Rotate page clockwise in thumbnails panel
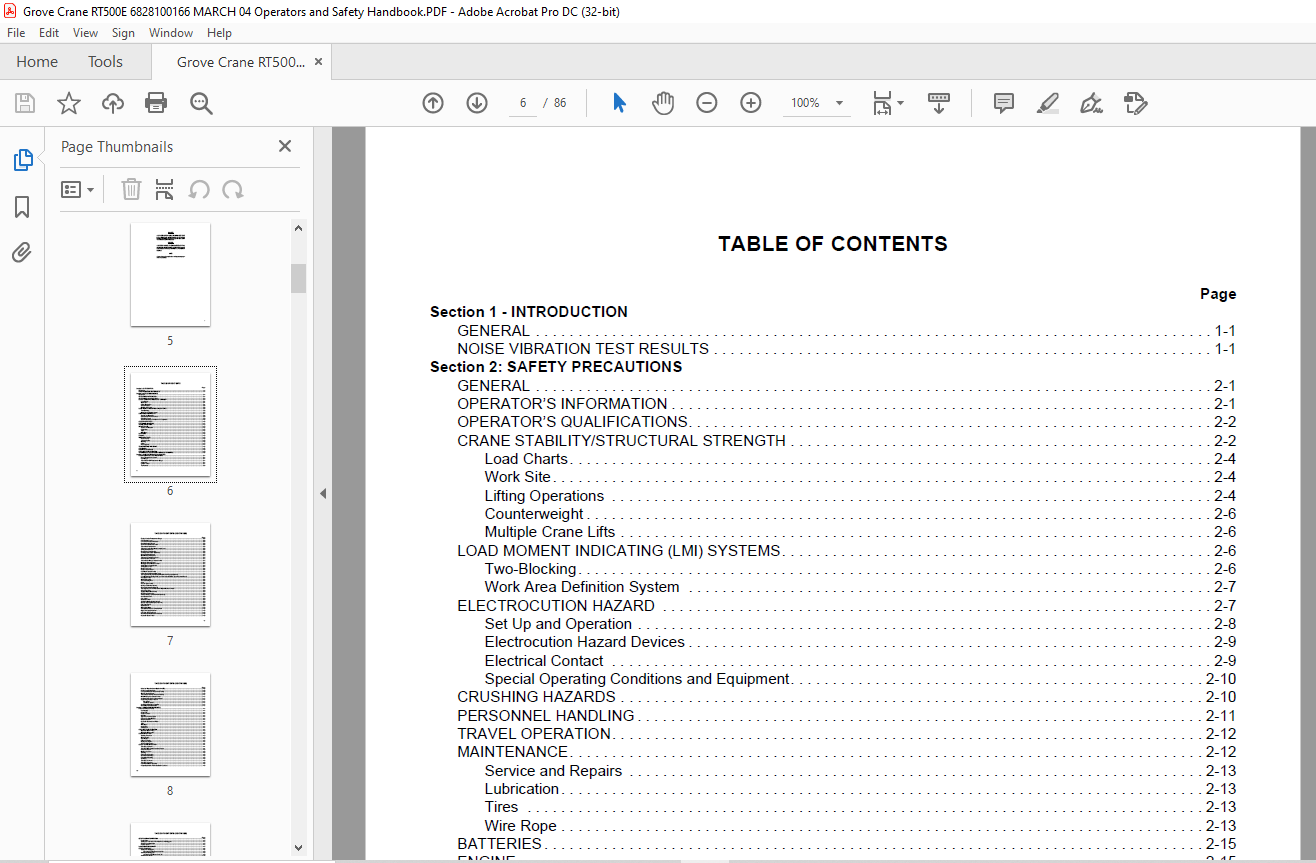 pos(233,189)
